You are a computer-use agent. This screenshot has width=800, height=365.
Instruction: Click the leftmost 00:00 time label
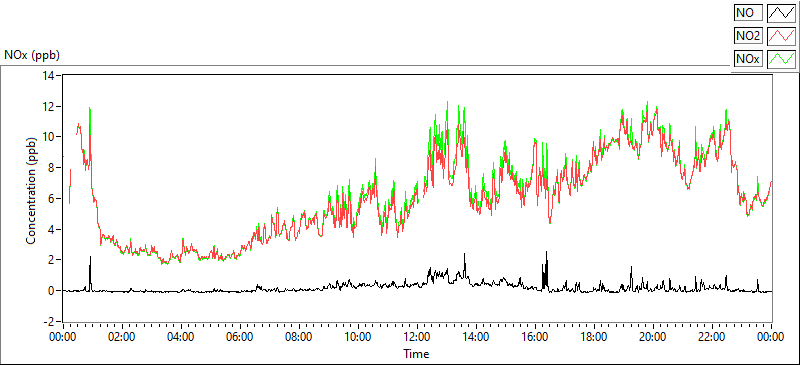[63, 336]
